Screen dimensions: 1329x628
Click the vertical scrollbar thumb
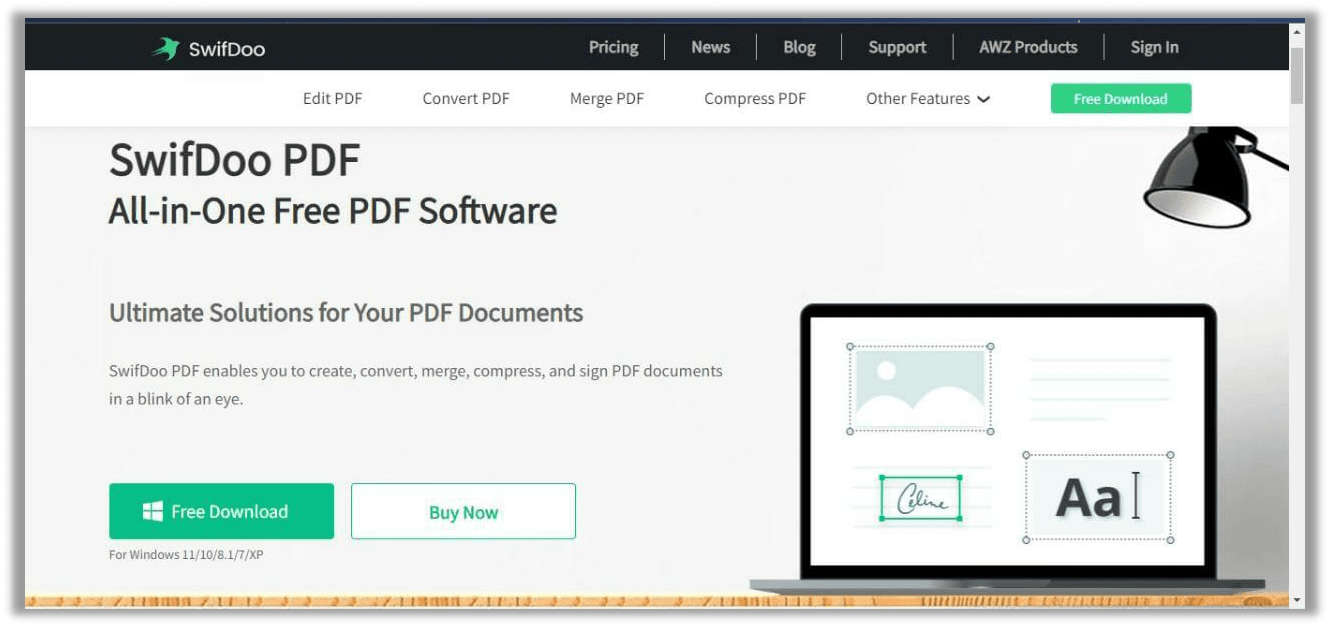click(1297, 75)
